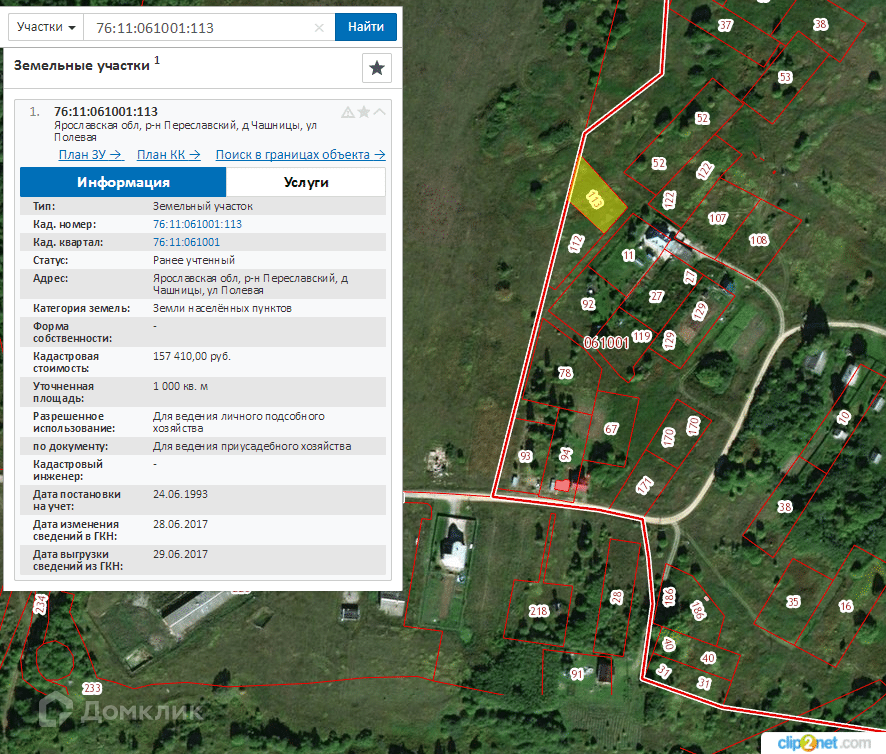The image size is (886, 754).
Task: Click the land category Земли населённых пунктов
Action: [x=222, y=308]
